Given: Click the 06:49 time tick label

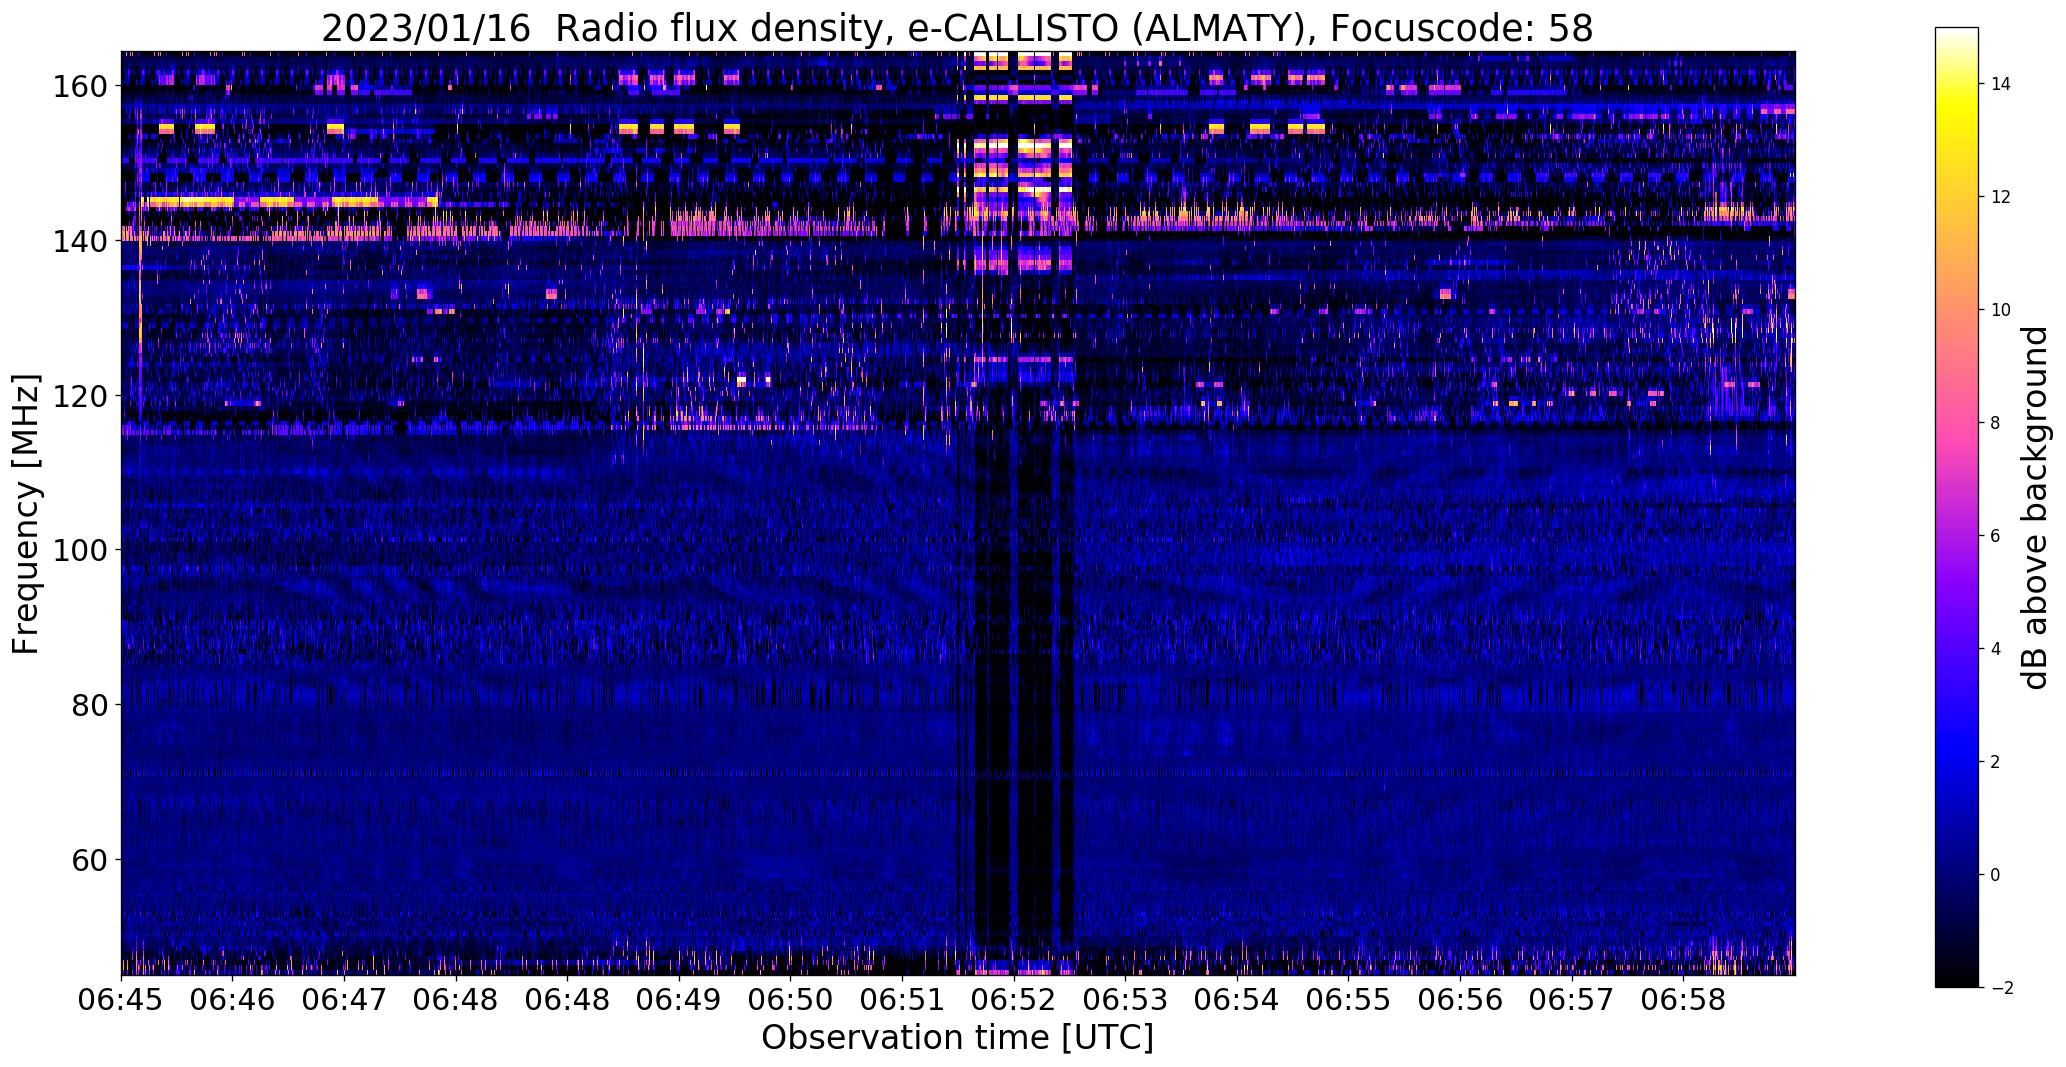Looking at the screenshot, I should coord(679,1000).
